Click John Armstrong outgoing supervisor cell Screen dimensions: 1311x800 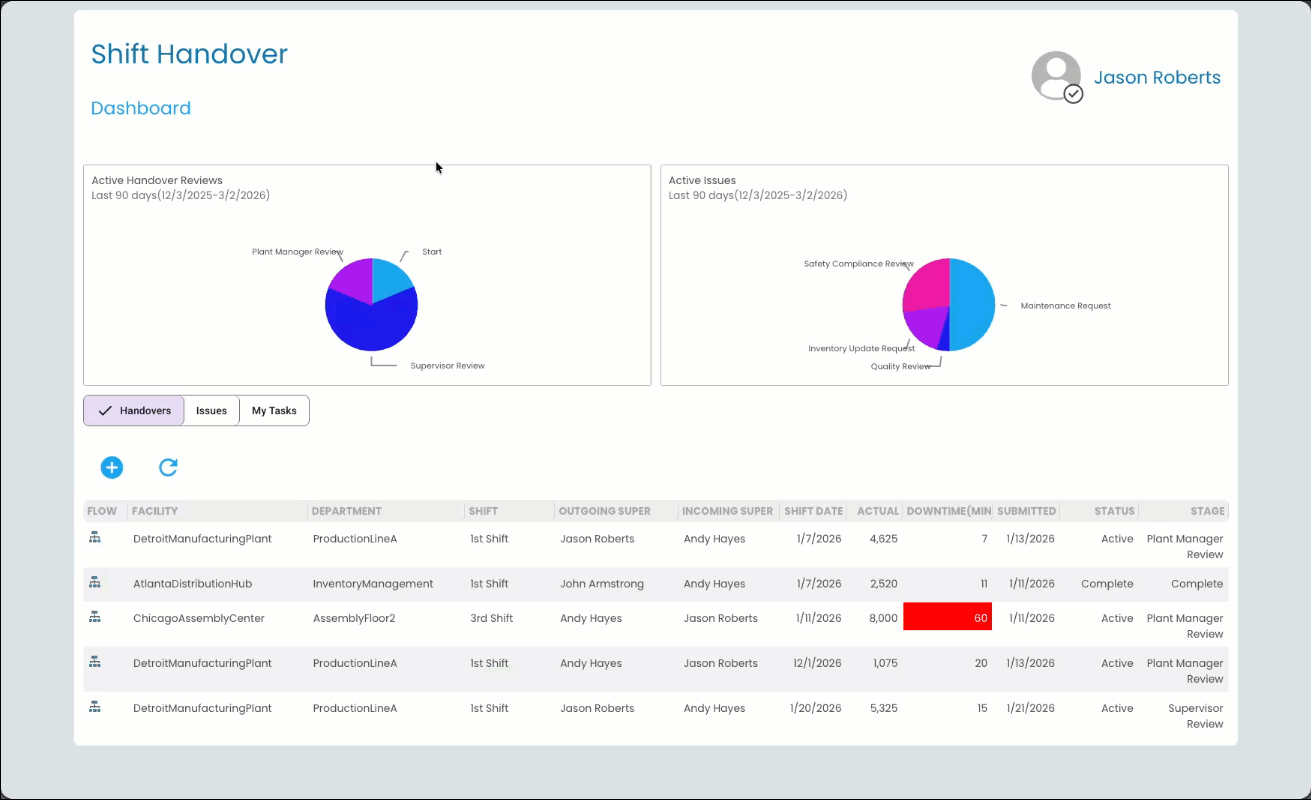tap(602, 584)
